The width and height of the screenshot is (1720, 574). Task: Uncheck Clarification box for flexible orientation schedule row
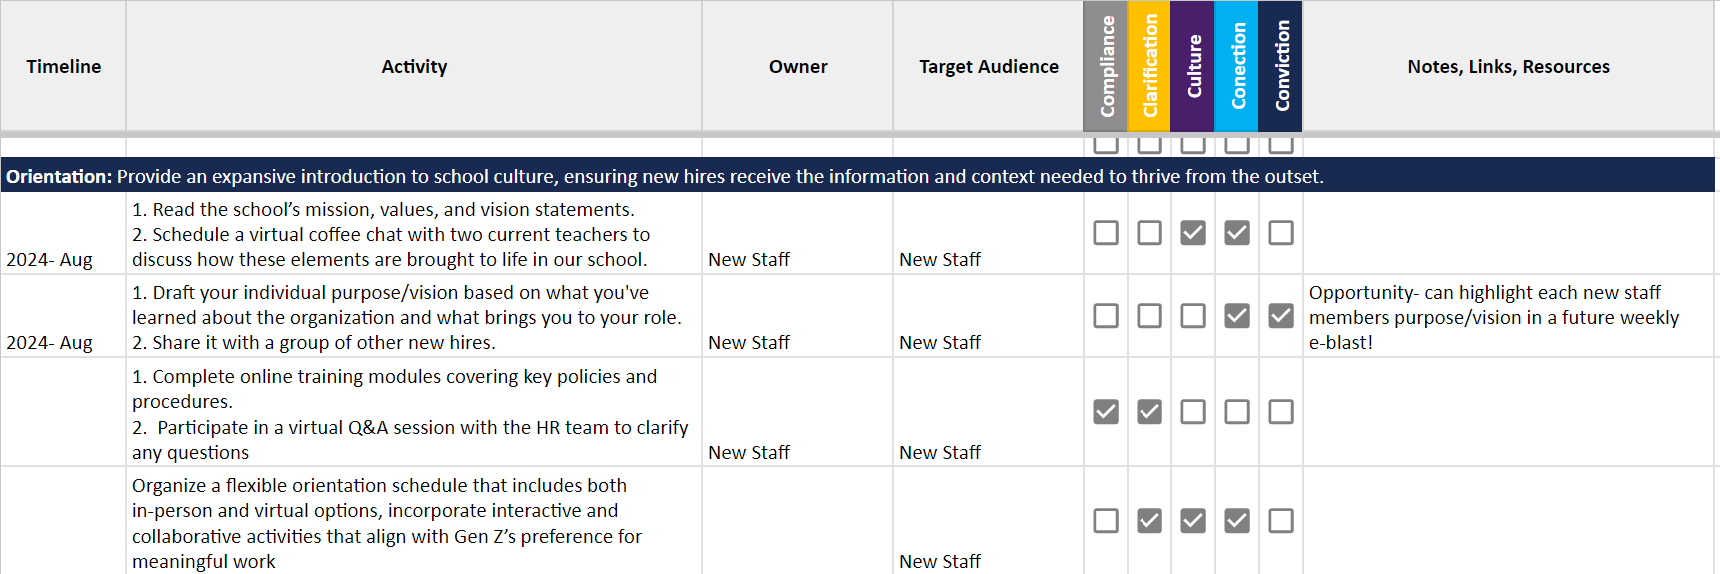tap(1150, 521)
